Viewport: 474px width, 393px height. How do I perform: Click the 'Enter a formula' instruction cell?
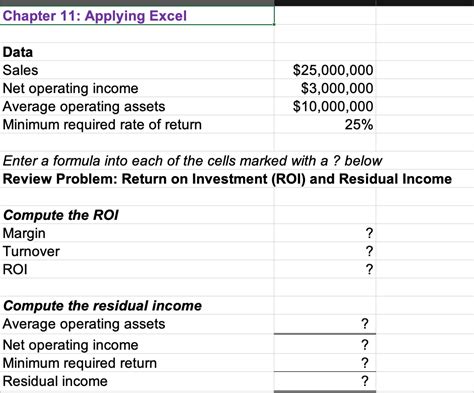[x=192, y=161]
